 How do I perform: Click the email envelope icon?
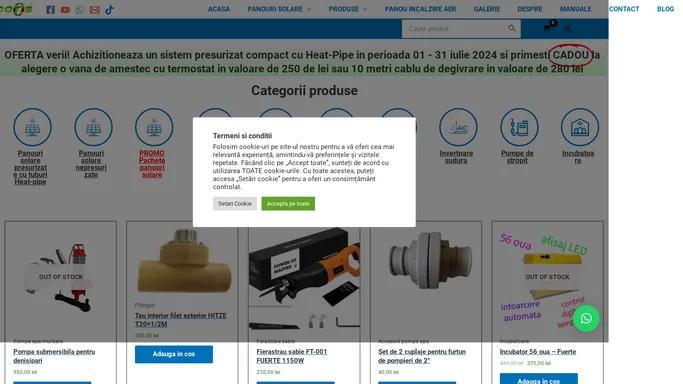(x=95, y=10)
